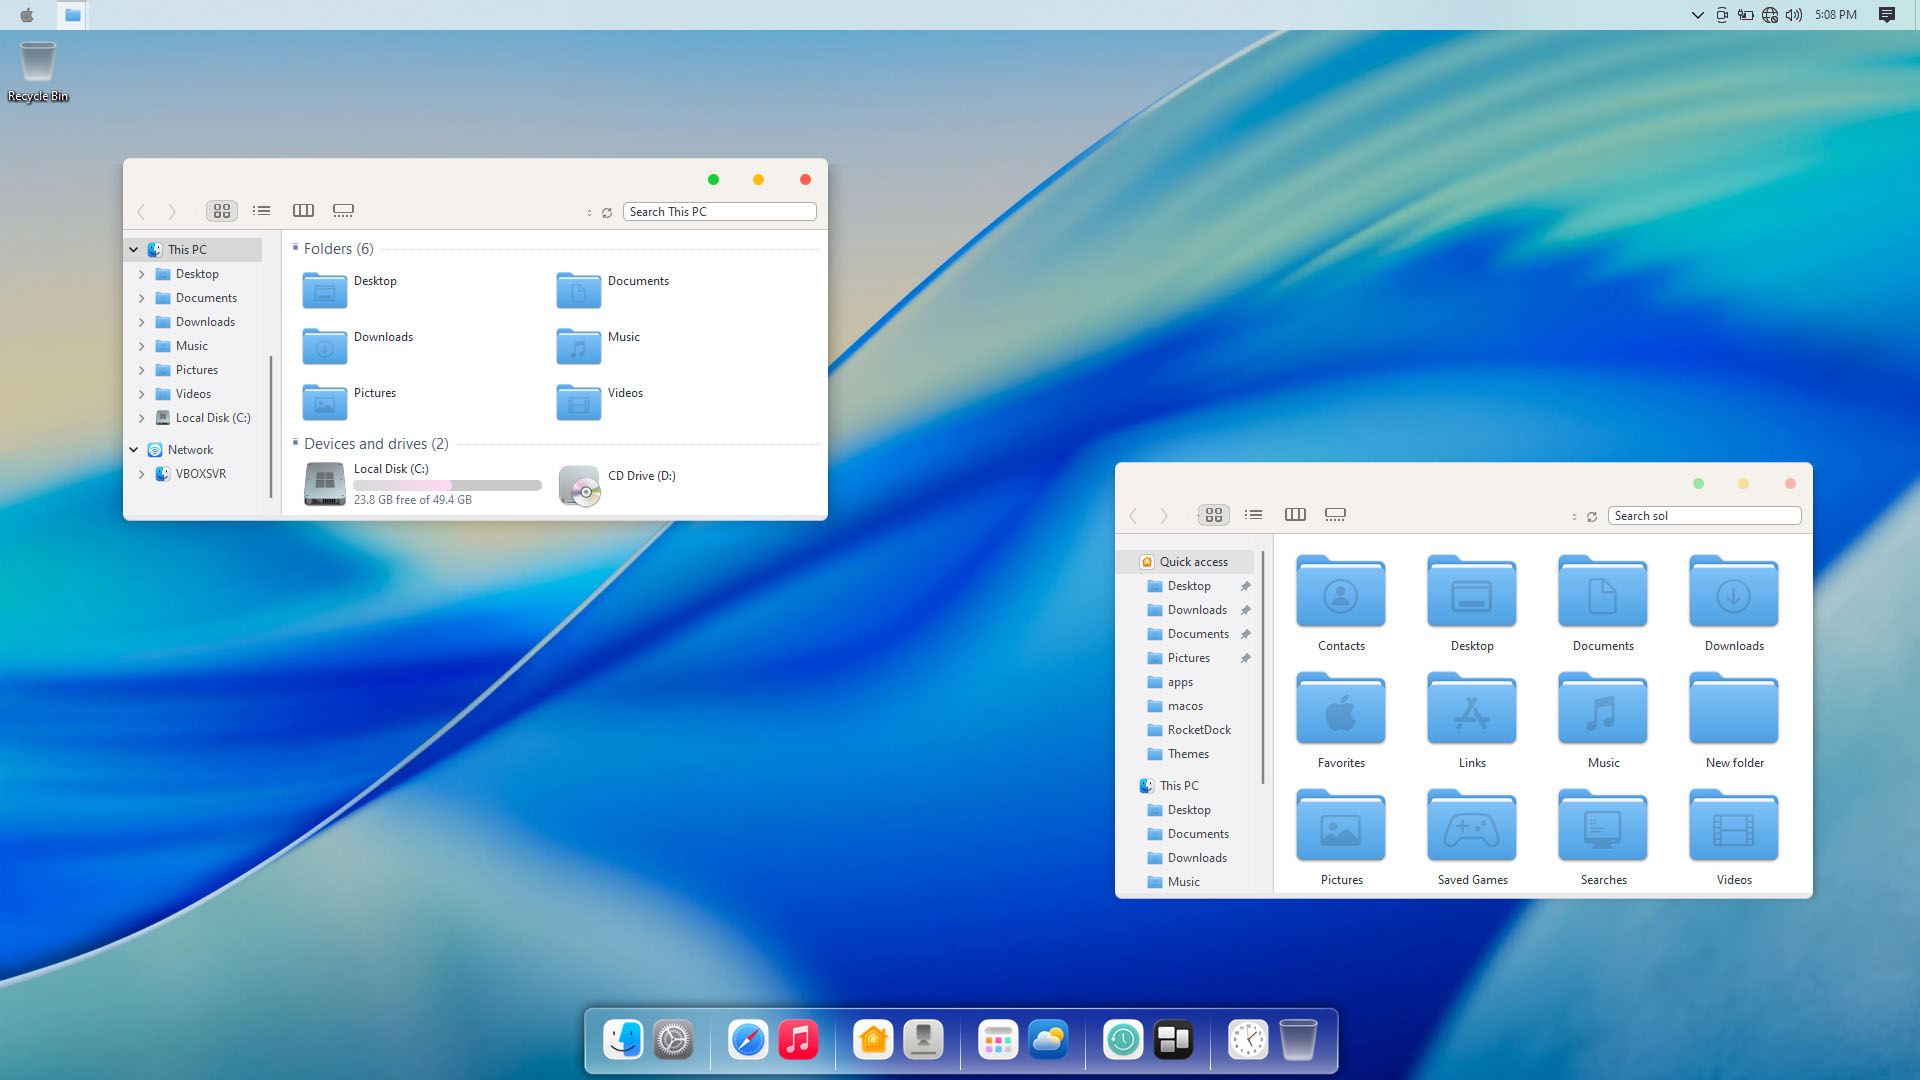Select the columns view icon
This screenshot has height=1080, width=1920.
(x=303, y=210)
